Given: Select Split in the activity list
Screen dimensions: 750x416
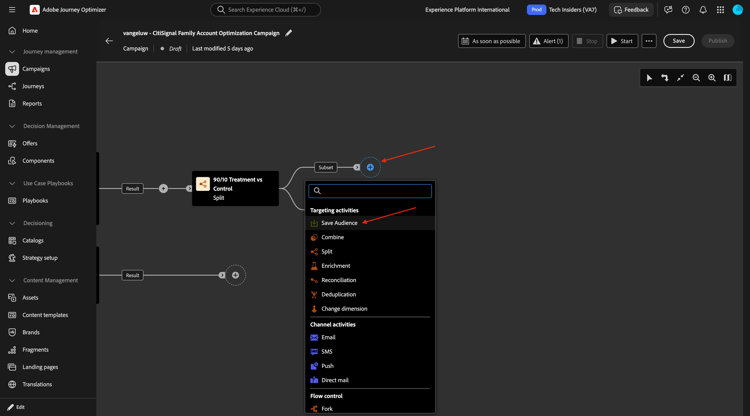Looking at the screenshot, I should 370,252.
